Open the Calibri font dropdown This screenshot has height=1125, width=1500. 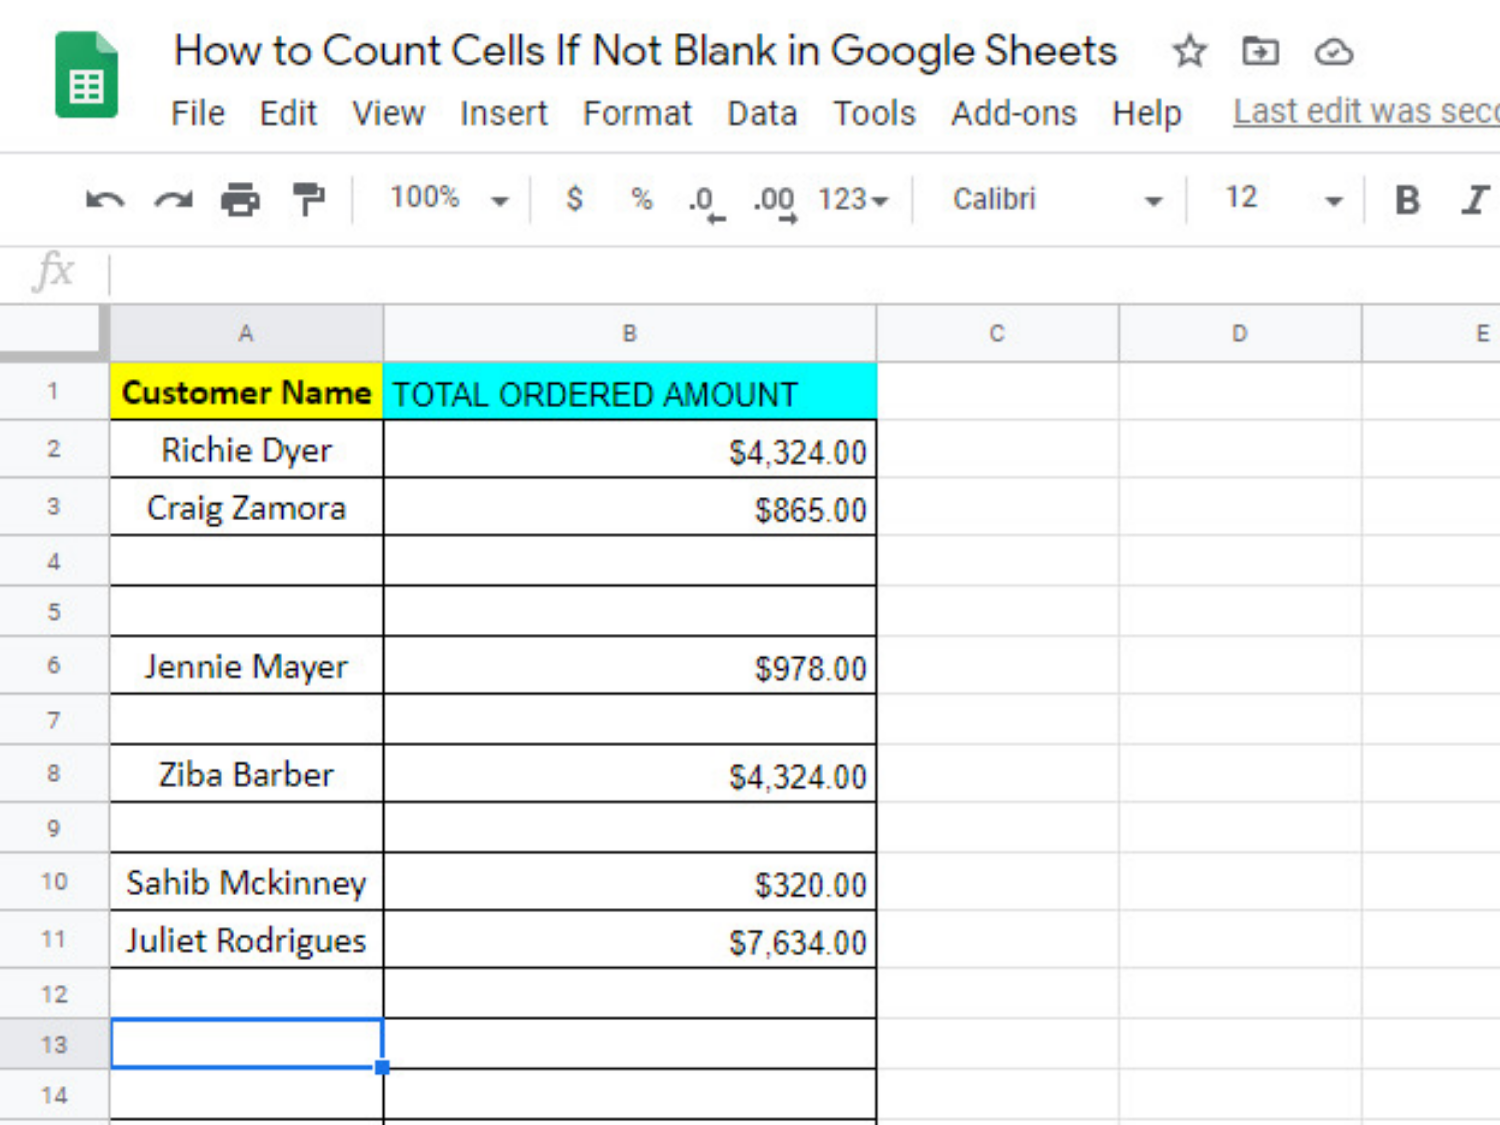point(1057,199)
